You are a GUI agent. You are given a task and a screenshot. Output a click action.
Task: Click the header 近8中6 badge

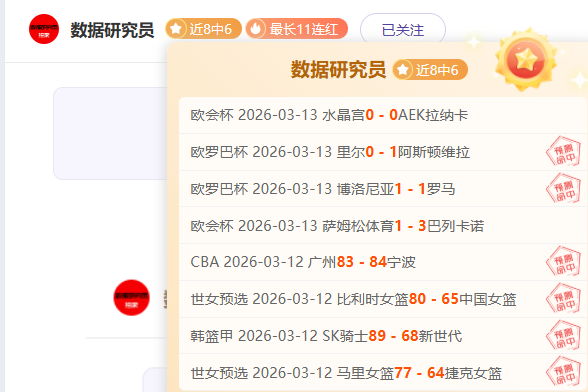point(203,29)
